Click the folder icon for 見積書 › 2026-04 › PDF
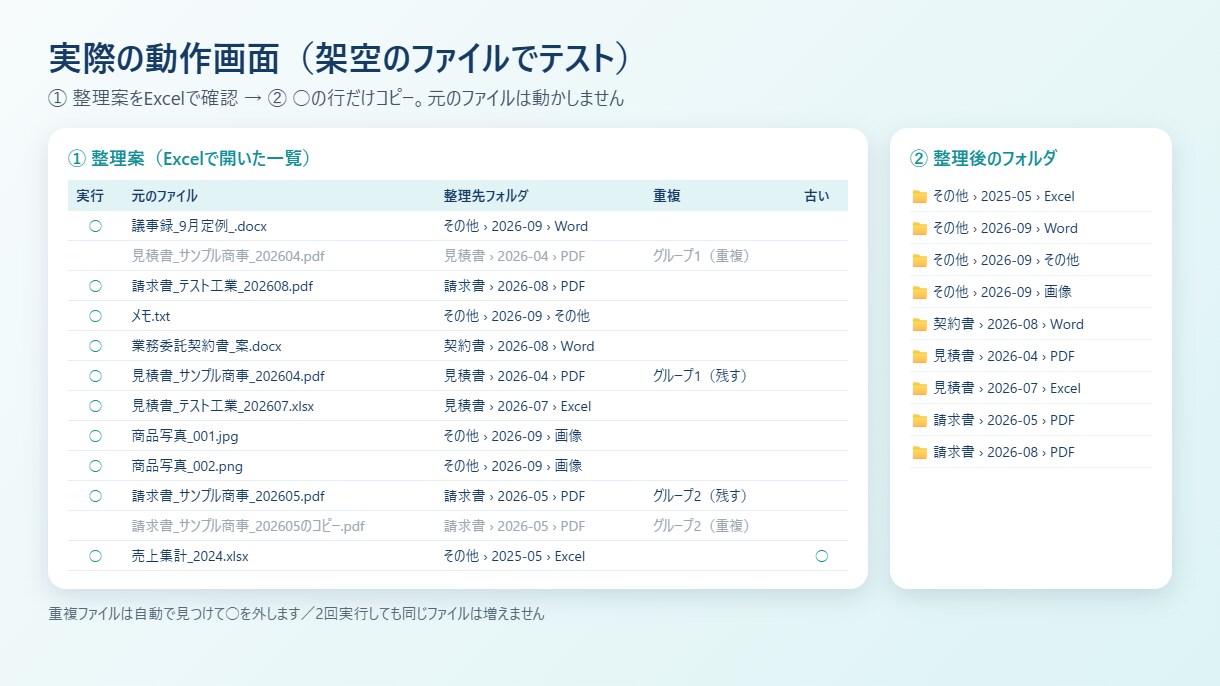1220x686 pixels. click(x=919, y=357)
